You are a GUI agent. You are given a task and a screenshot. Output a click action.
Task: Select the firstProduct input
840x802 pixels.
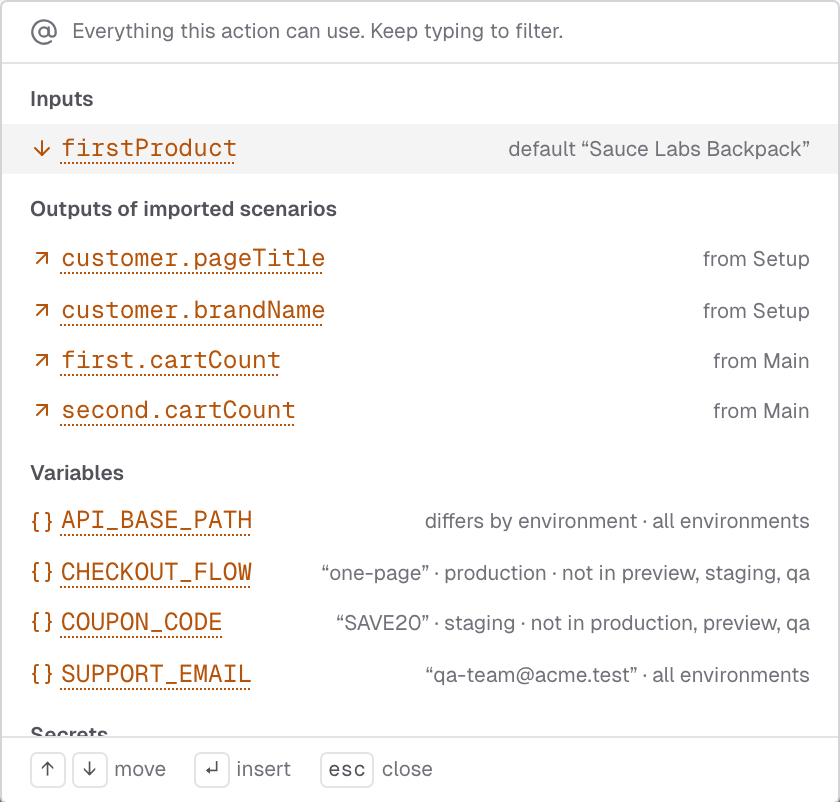(420, 149)
